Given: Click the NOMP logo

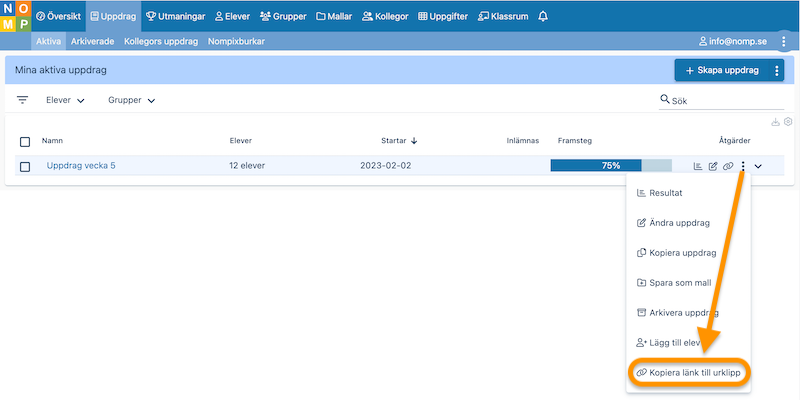Looking at the screenshot, I should coord(15,16).
